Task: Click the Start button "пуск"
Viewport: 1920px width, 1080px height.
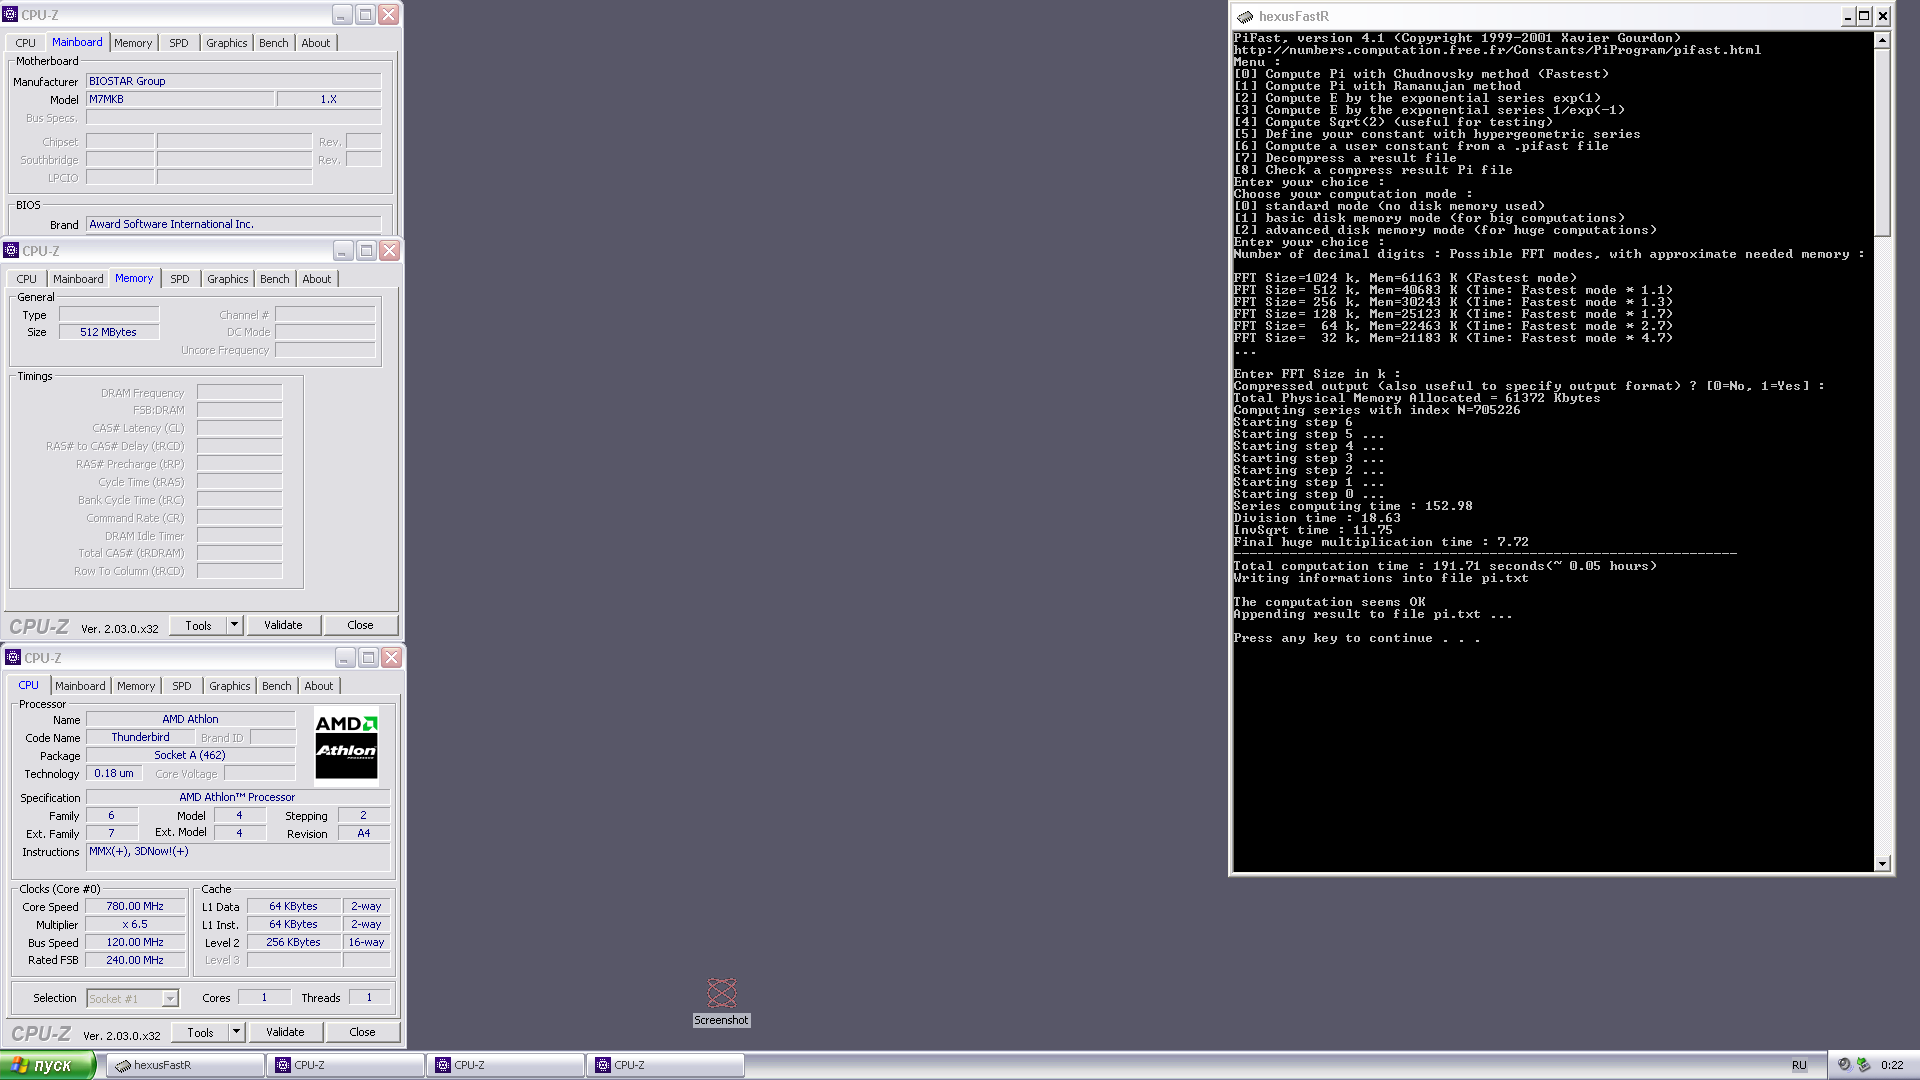Action: coord(47,1065)
